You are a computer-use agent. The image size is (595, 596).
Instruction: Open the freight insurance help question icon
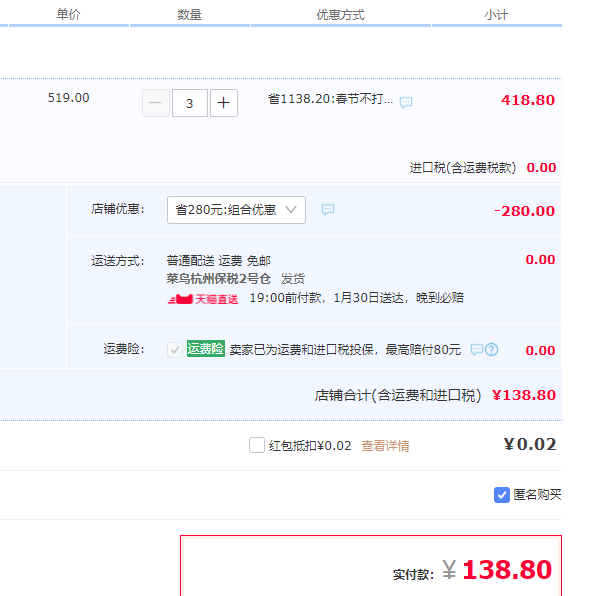point(492,349)
